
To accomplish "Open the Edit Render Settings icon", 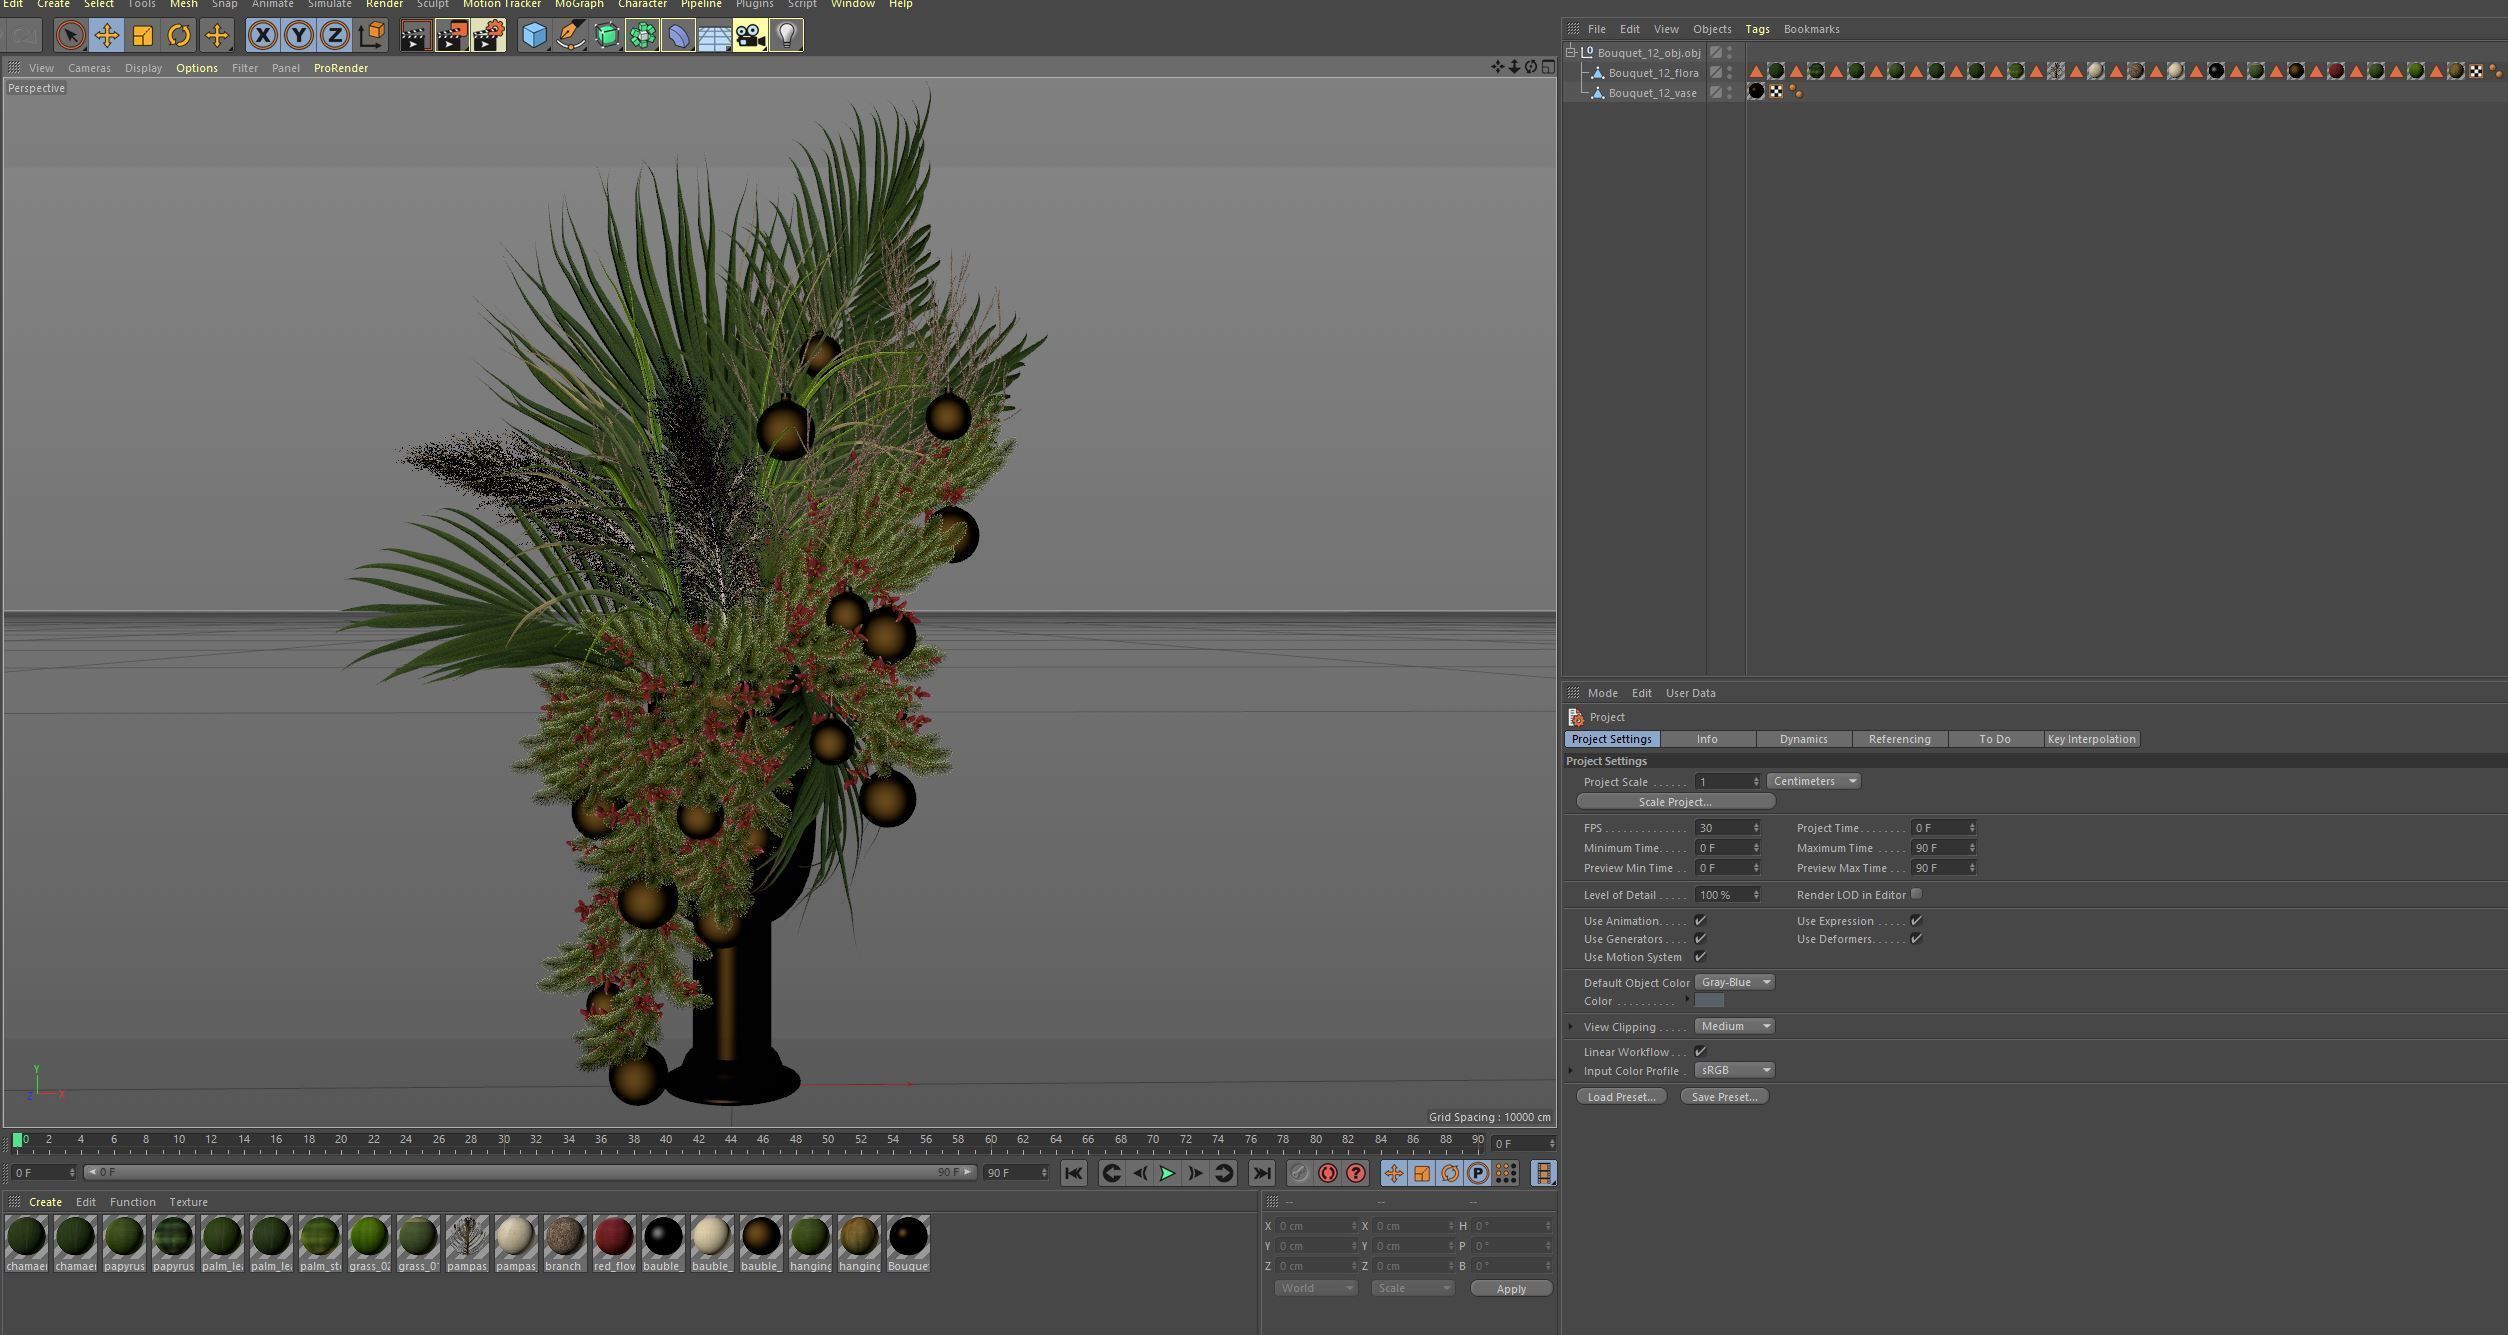I will [488, 36].
